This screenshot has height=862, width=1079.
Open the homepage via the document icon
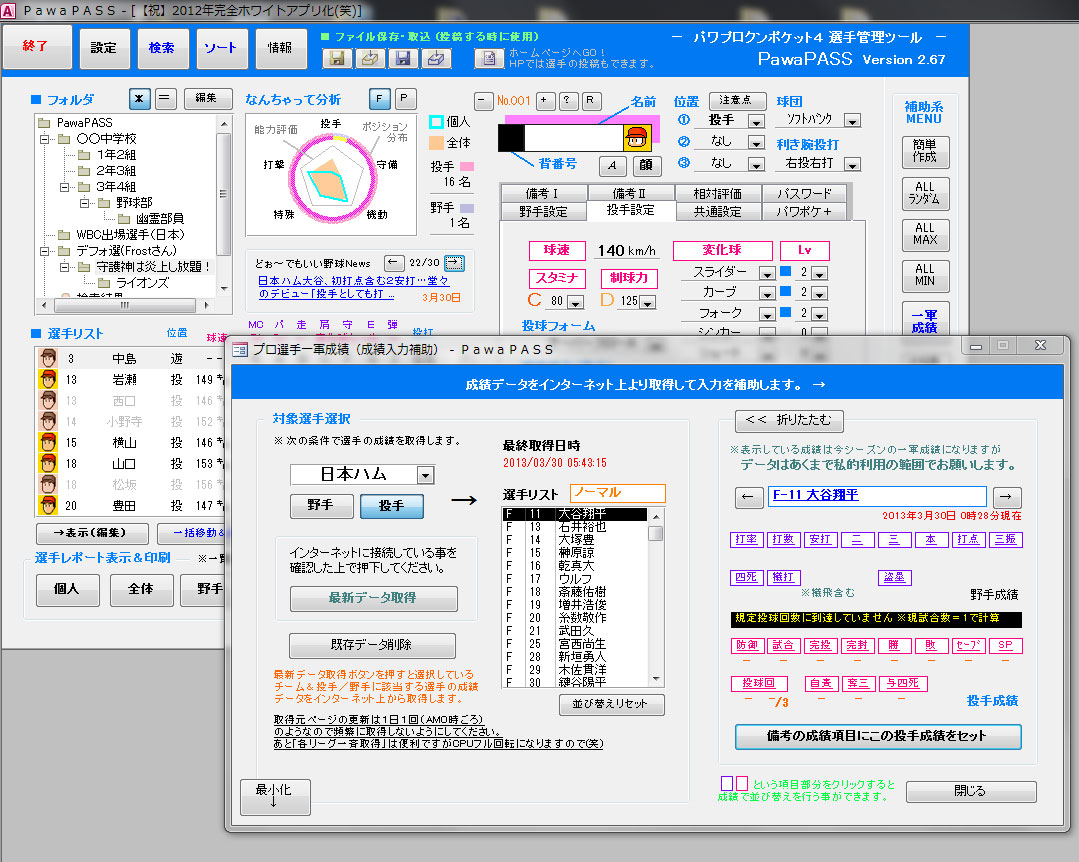tap(489, 58)
